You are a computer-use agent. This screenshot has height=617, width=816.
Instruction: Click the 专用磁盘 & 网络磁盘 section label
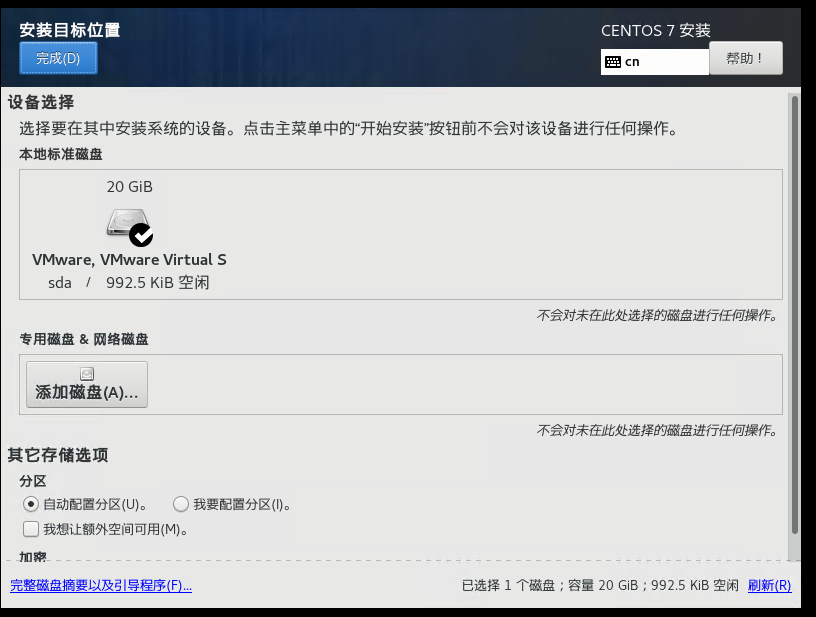point(84,340)
